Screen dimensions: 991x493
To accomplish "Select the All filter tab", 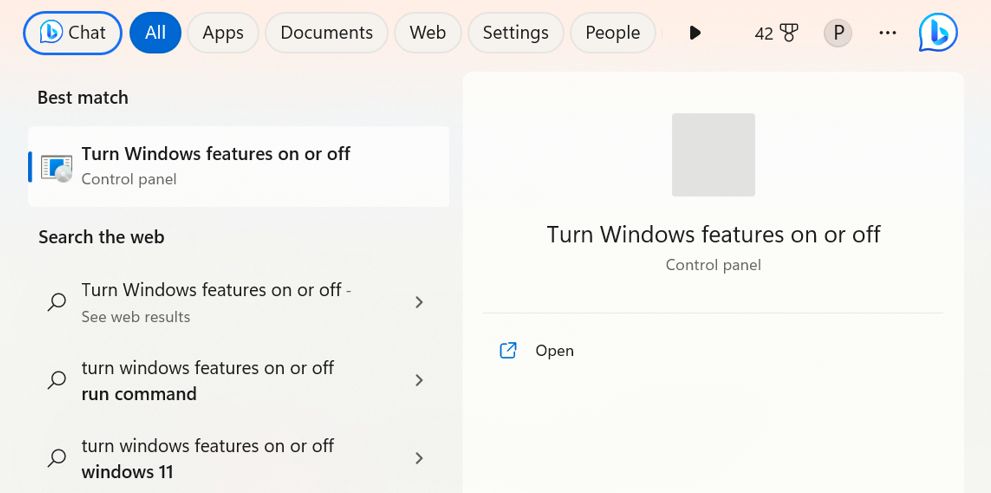I will [x=155, y=33].
